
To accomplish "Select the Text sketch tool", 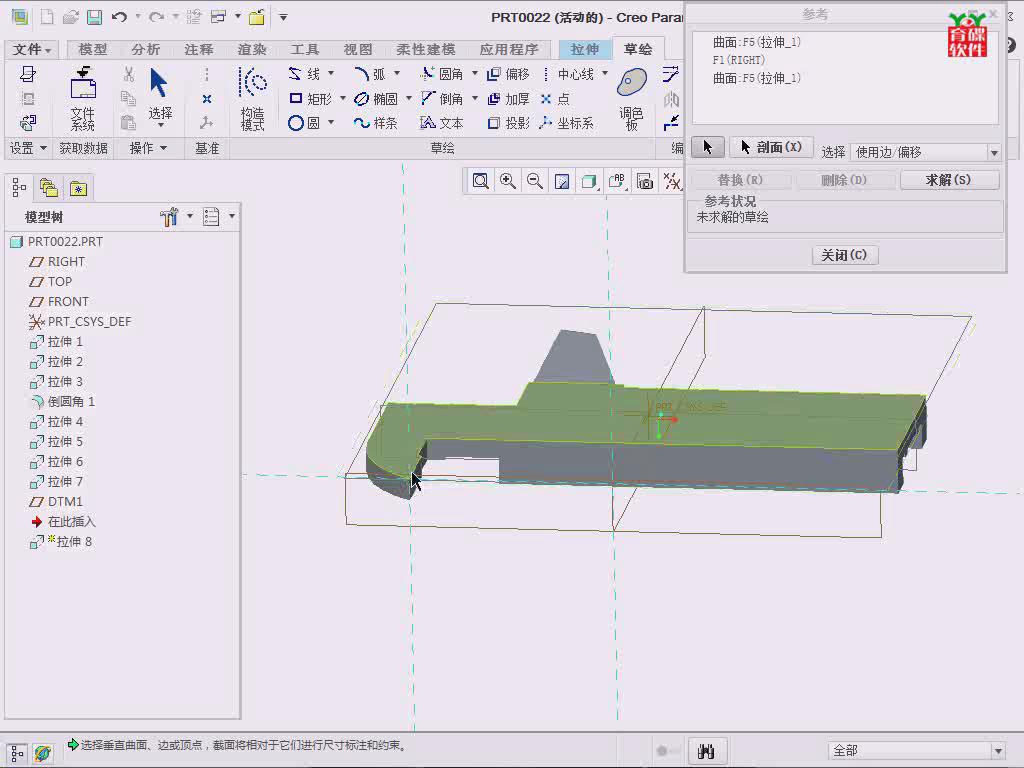I will point(442,123).
